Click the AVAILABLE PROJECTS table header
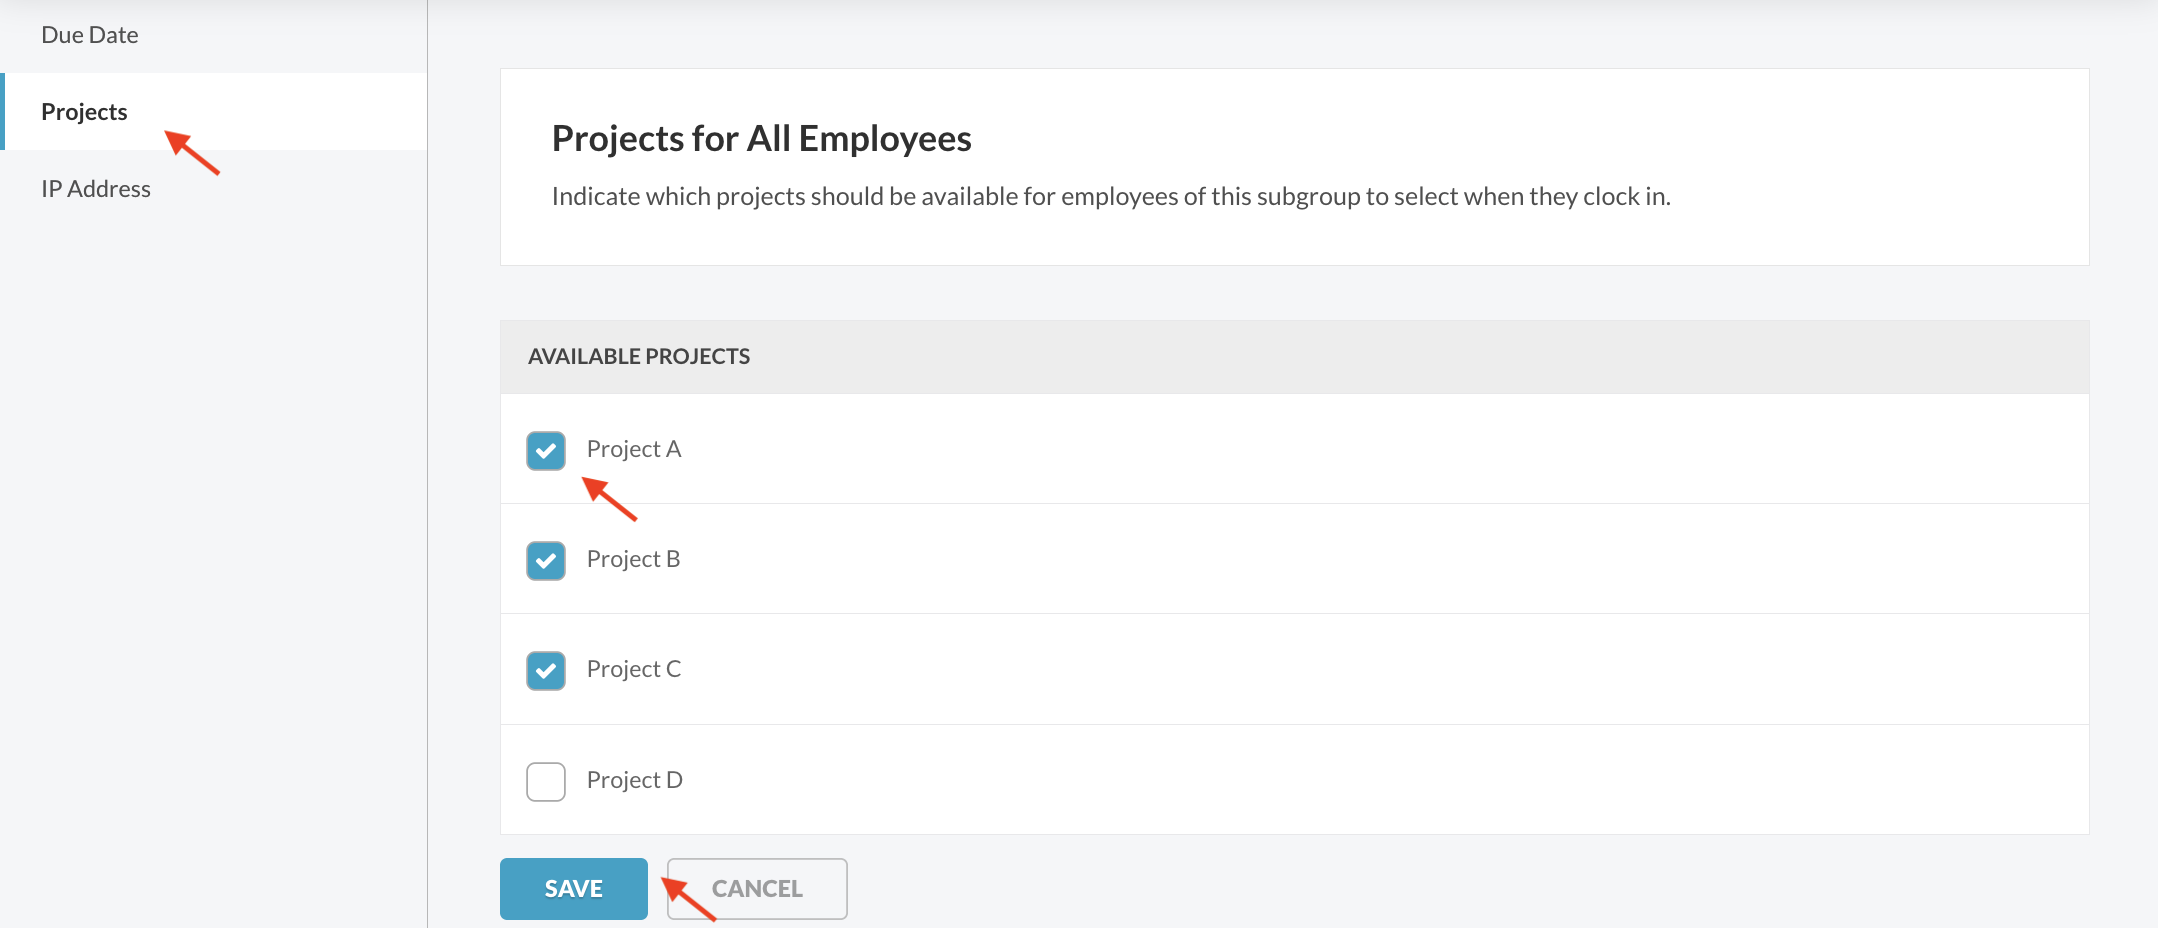The height and width of the screenshot is (928, 2158). [x=639, y=357]
